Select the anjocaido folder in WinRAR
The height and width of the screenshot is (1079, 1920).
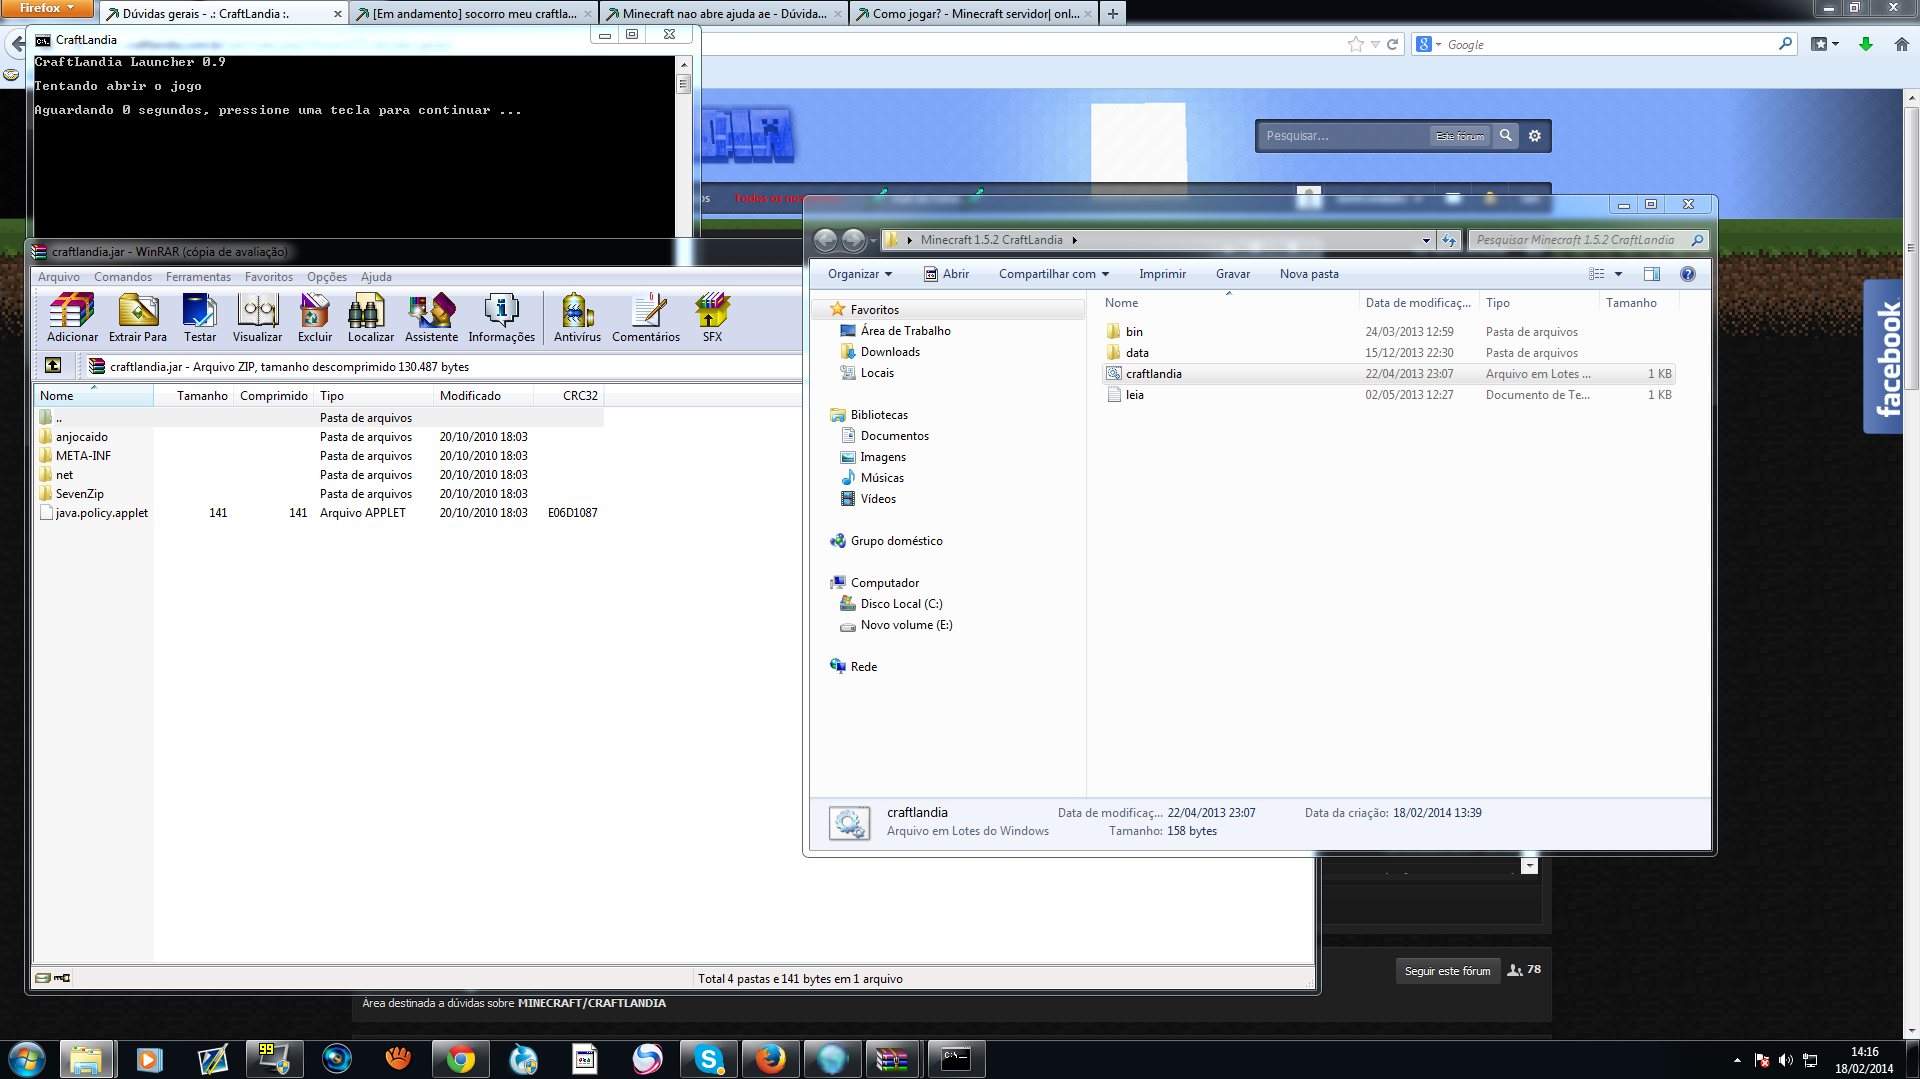[82, 437]
